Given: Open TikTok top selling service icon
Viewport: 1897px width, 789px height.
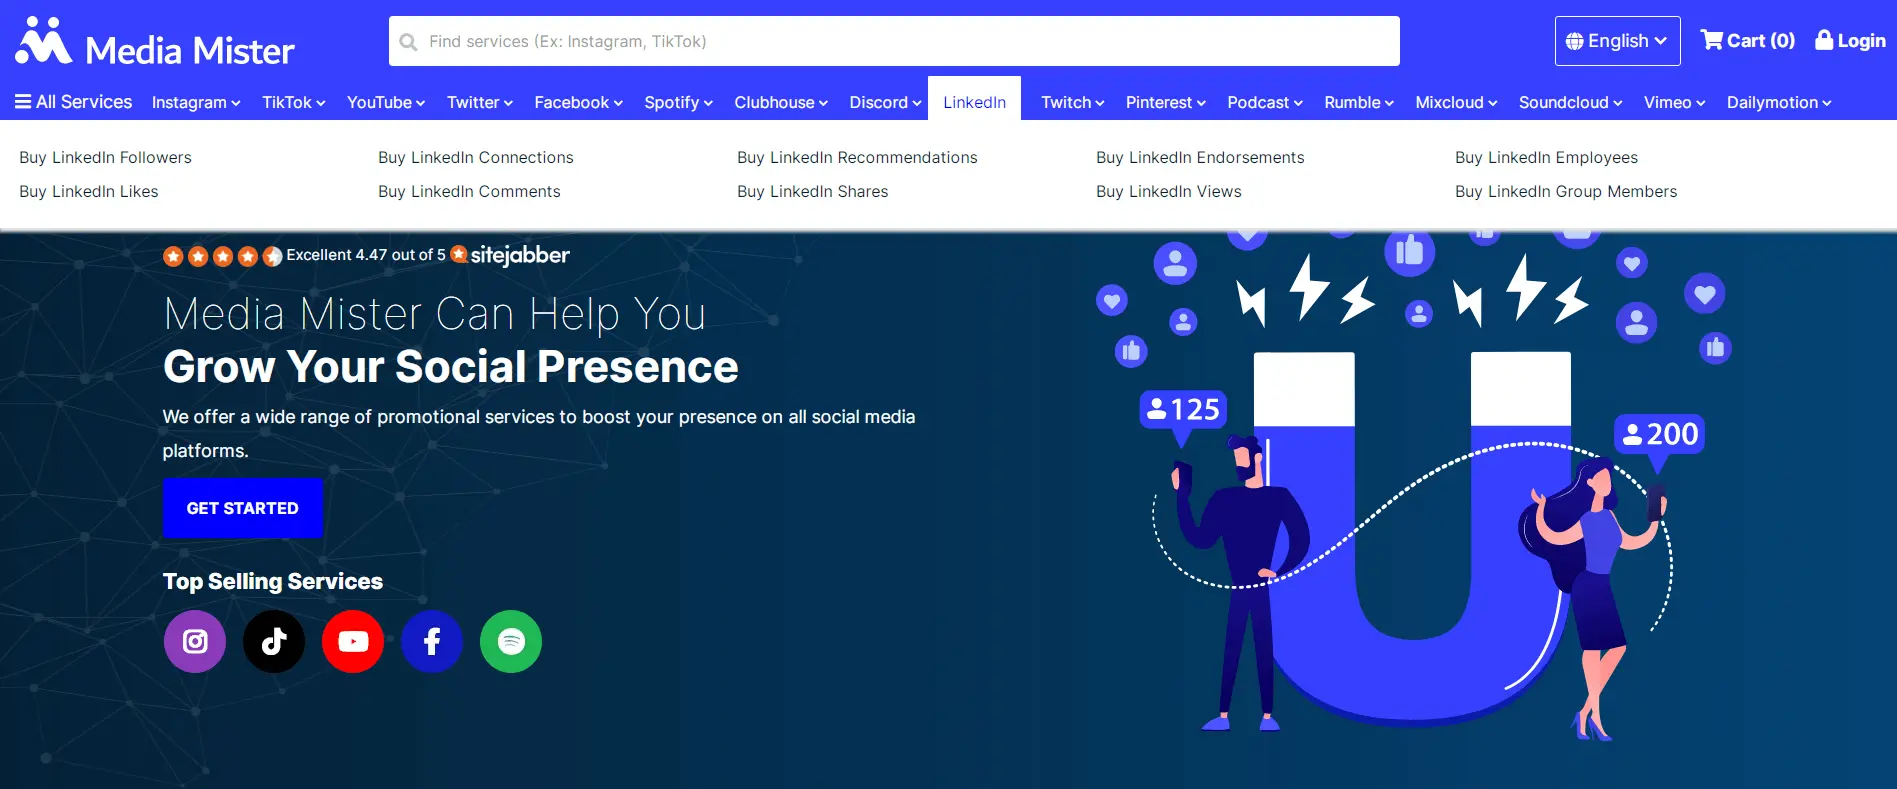Looking at the screenshot, I should (x=274, y=641).
